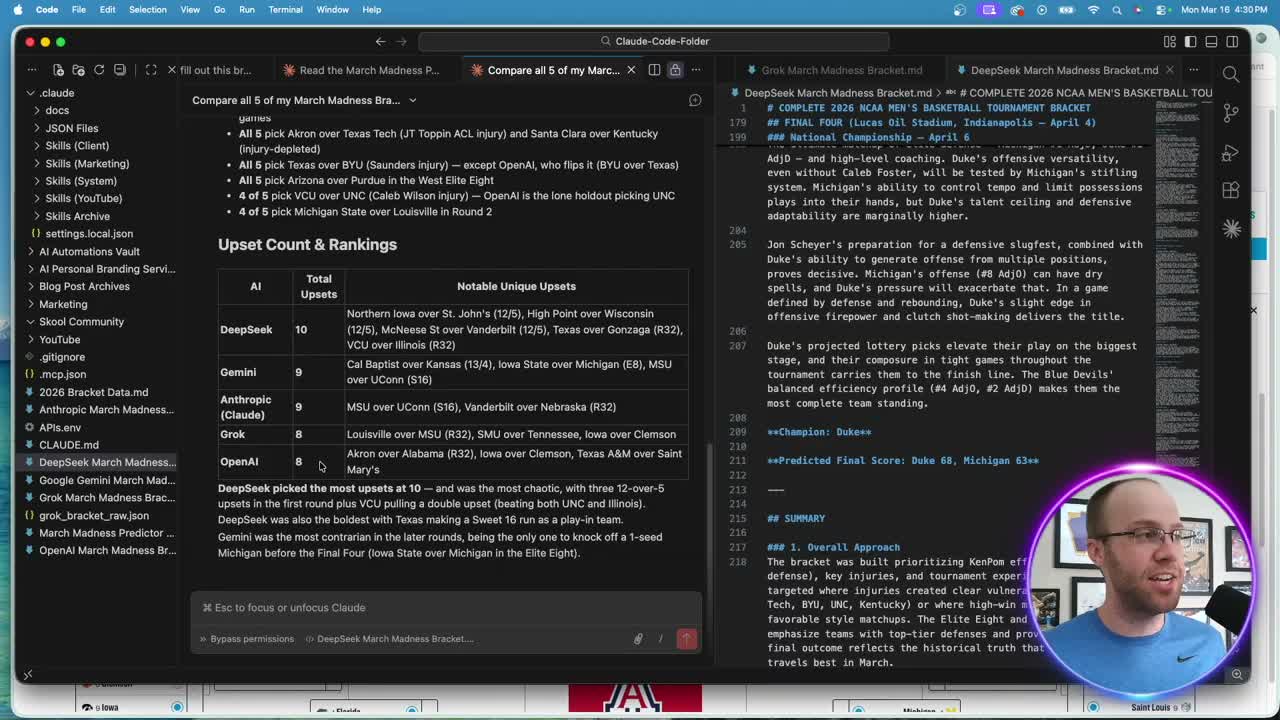Toggle the editor group lock icon

[x=675, y=70]
